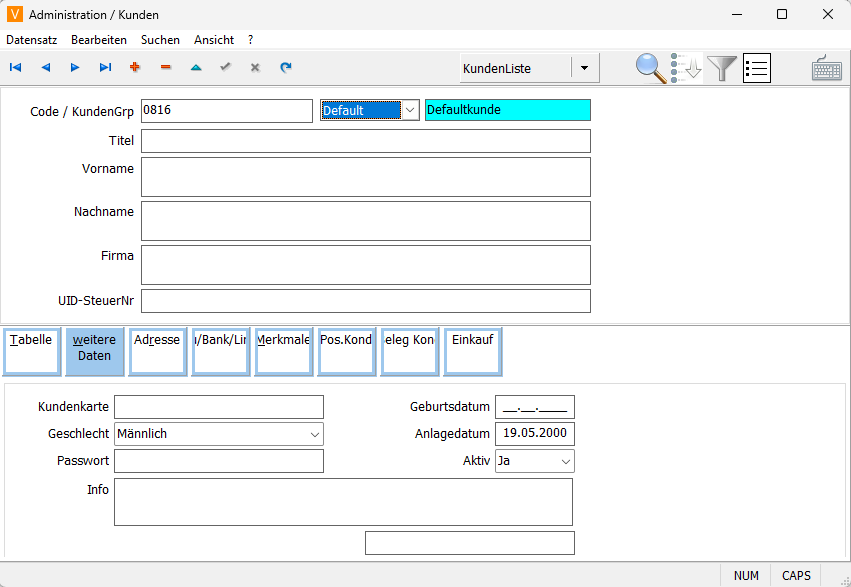
Task: Open the Suchen menu
Action: [160, 40]
